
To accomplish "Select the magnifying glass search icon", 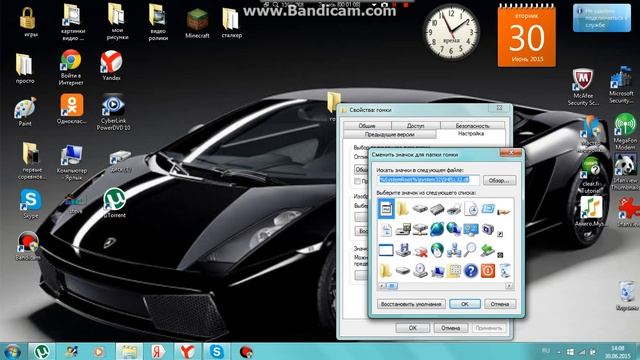I will (471, 249).
